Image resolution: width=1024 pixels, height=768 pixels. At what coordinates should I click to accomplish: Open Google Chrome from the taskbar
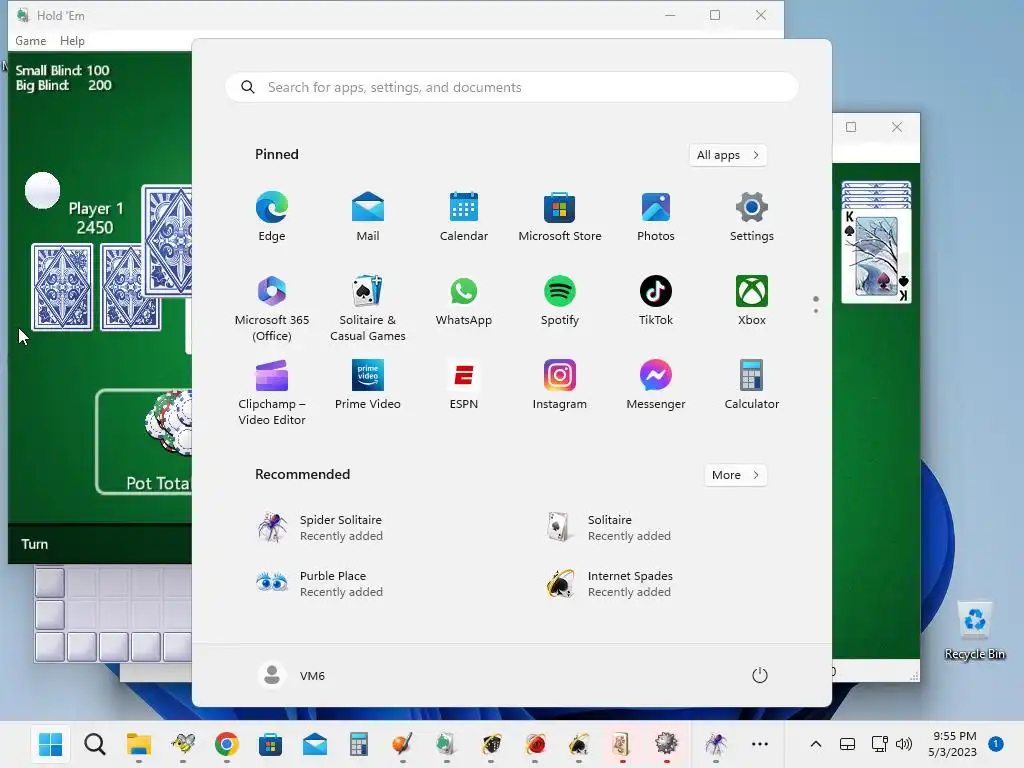tap(227, 744)
